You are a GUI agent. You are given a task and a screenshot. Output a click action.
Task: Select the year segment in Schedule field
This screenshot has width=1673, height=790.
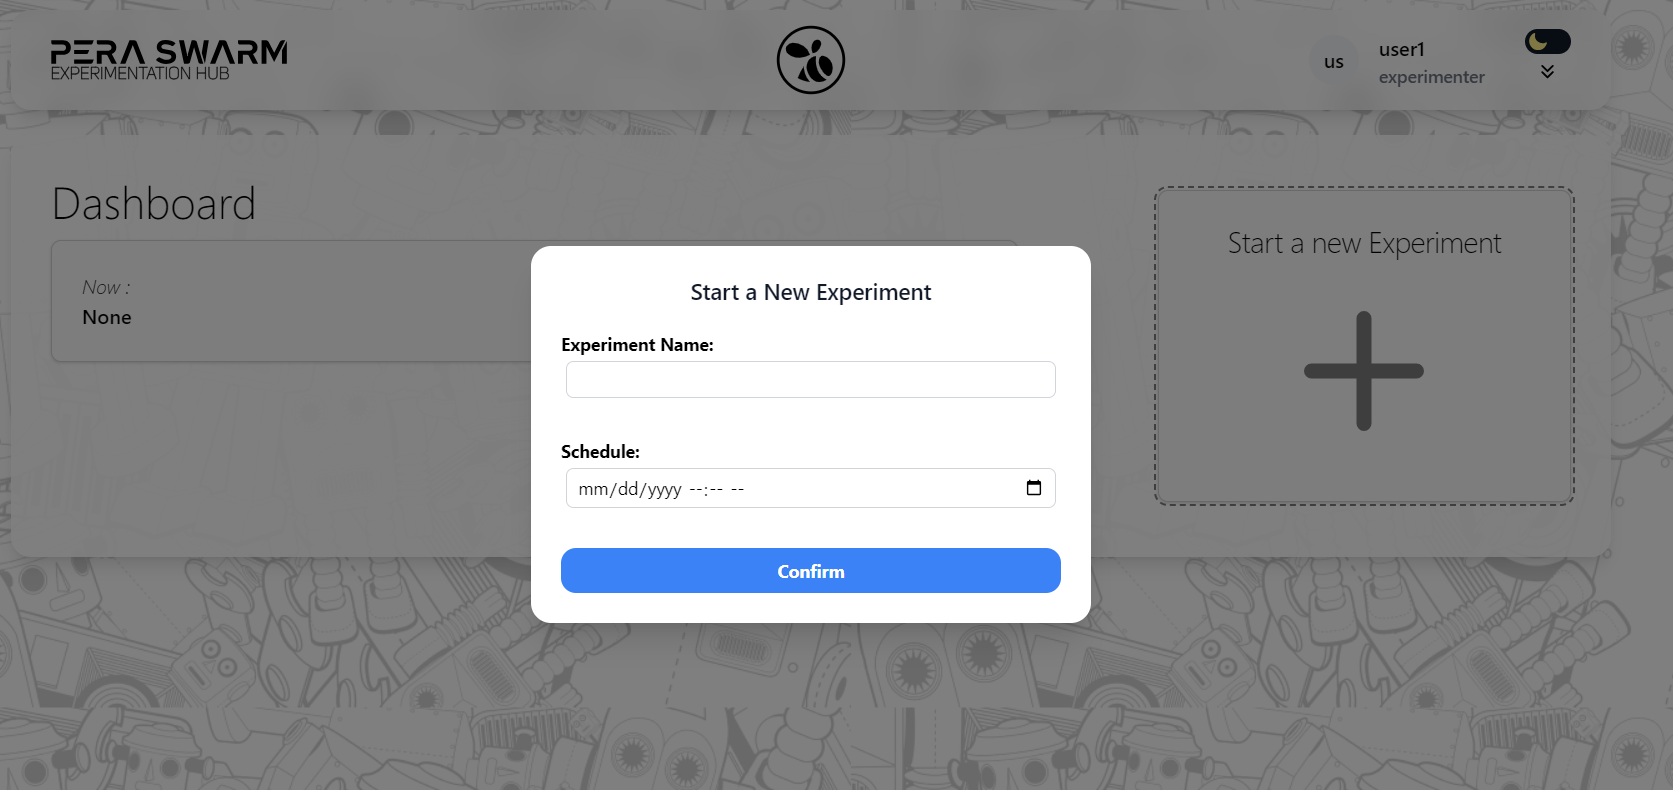click(x=664, y=489)
